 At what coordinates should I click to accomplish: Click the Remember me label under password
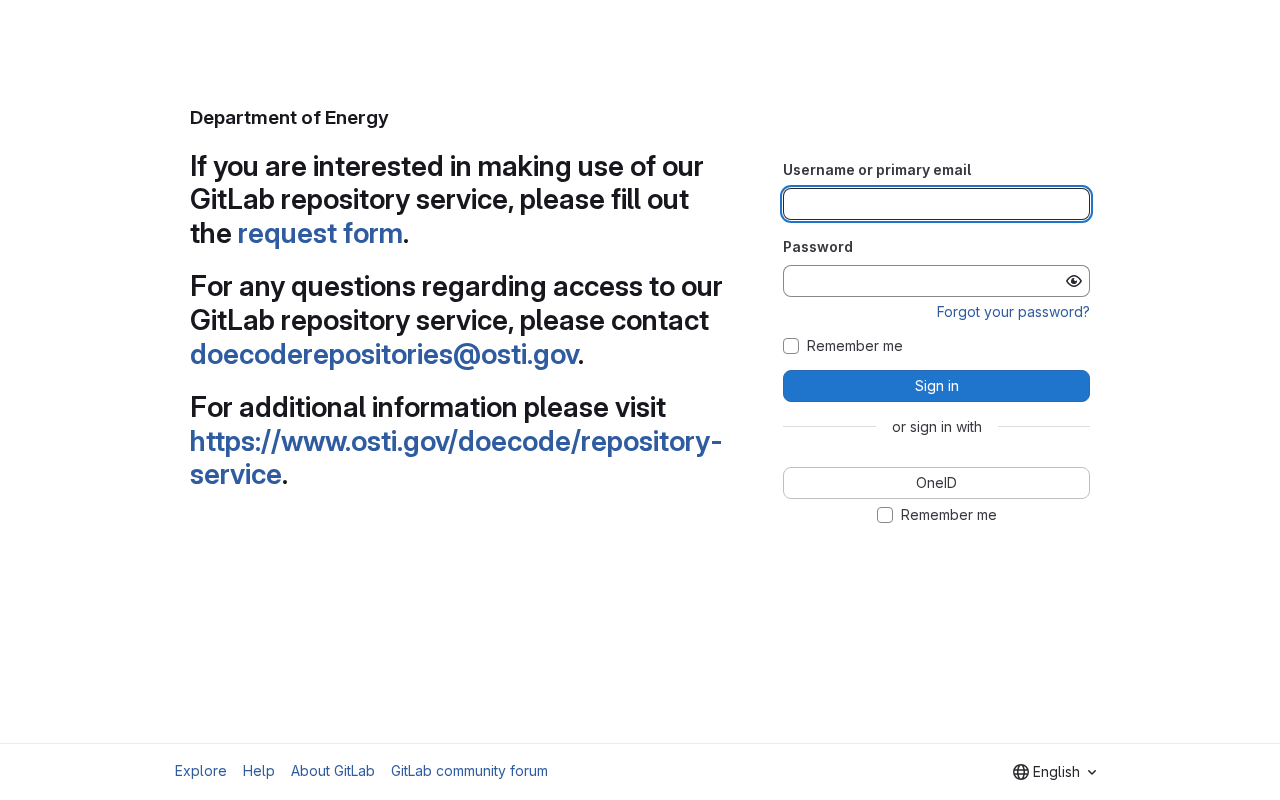[855, 346]
